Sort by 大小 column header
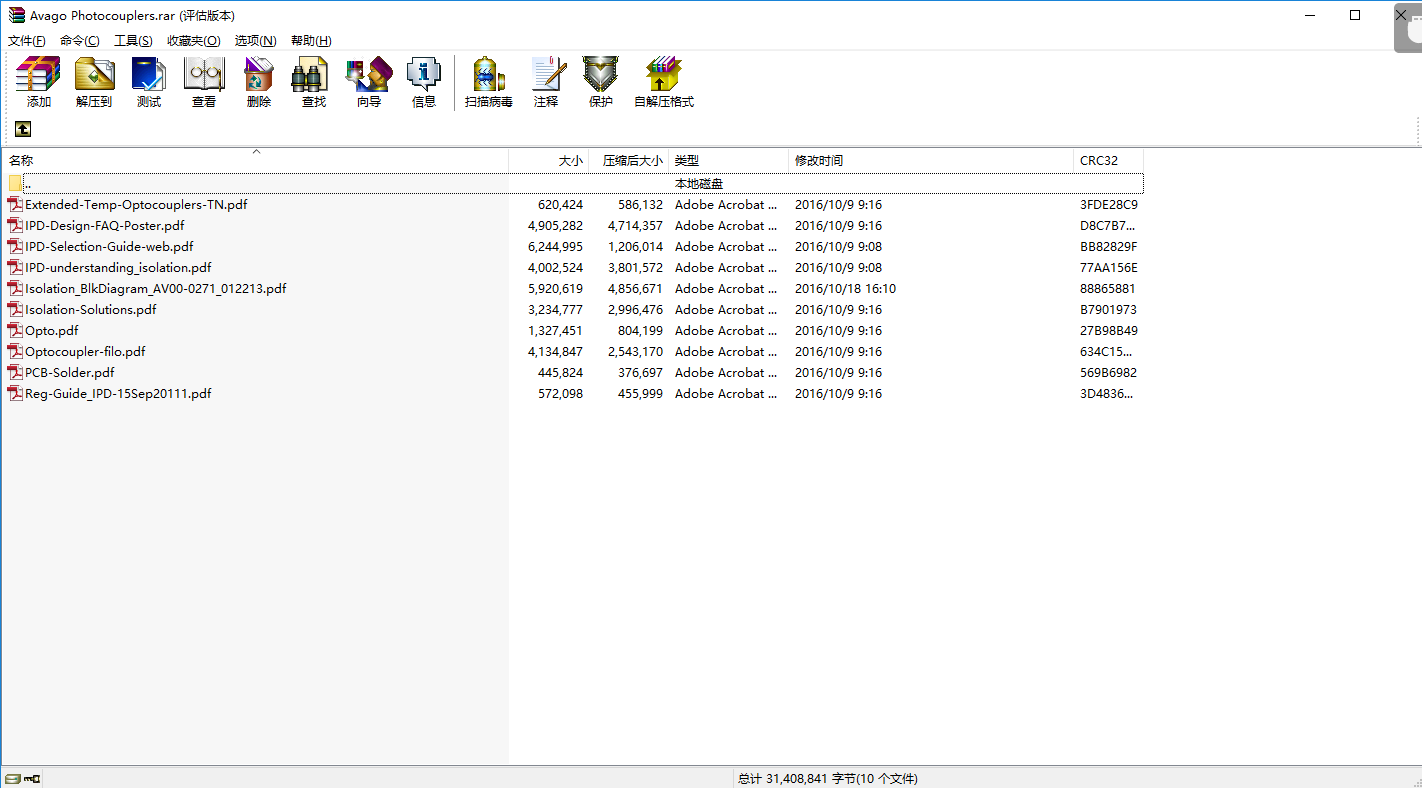Screen dimensions: 1422x788 549,160
